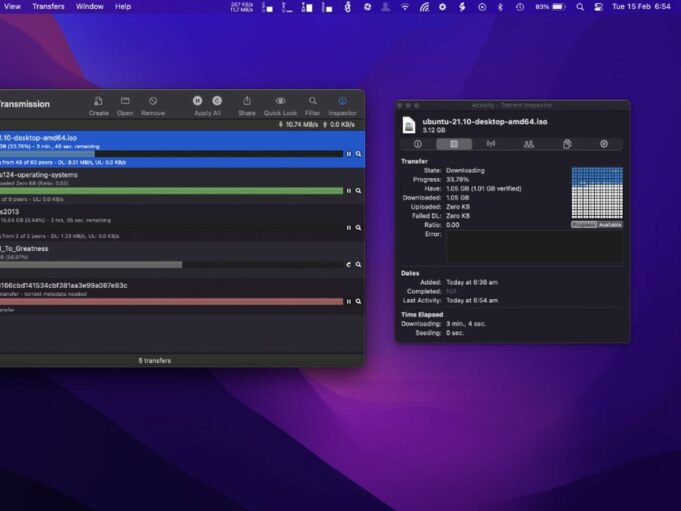
Task: Reveal 124-operating-systems in Finder
Action: tap(358, 191)
